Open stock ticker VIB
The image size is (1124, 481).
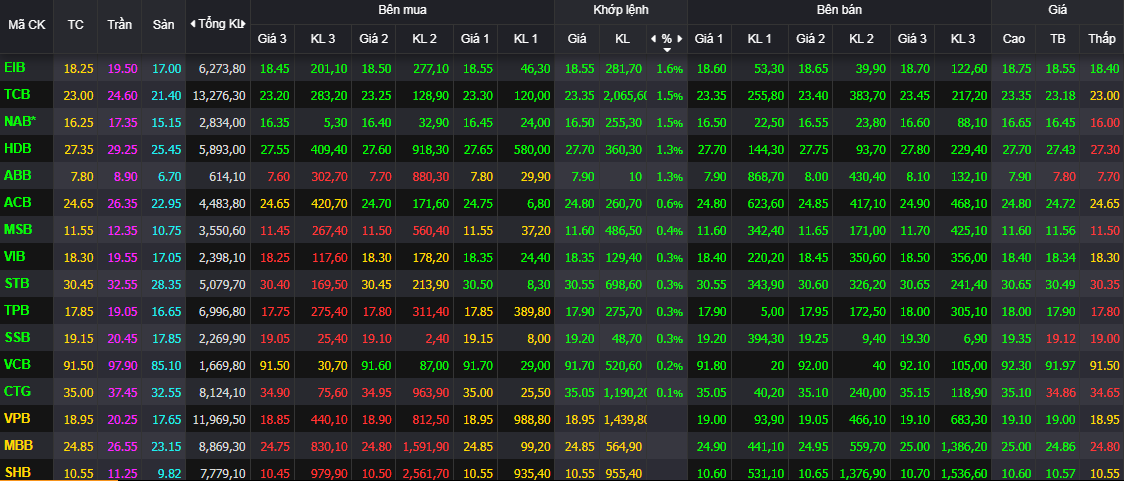click(x=15, y=256)
